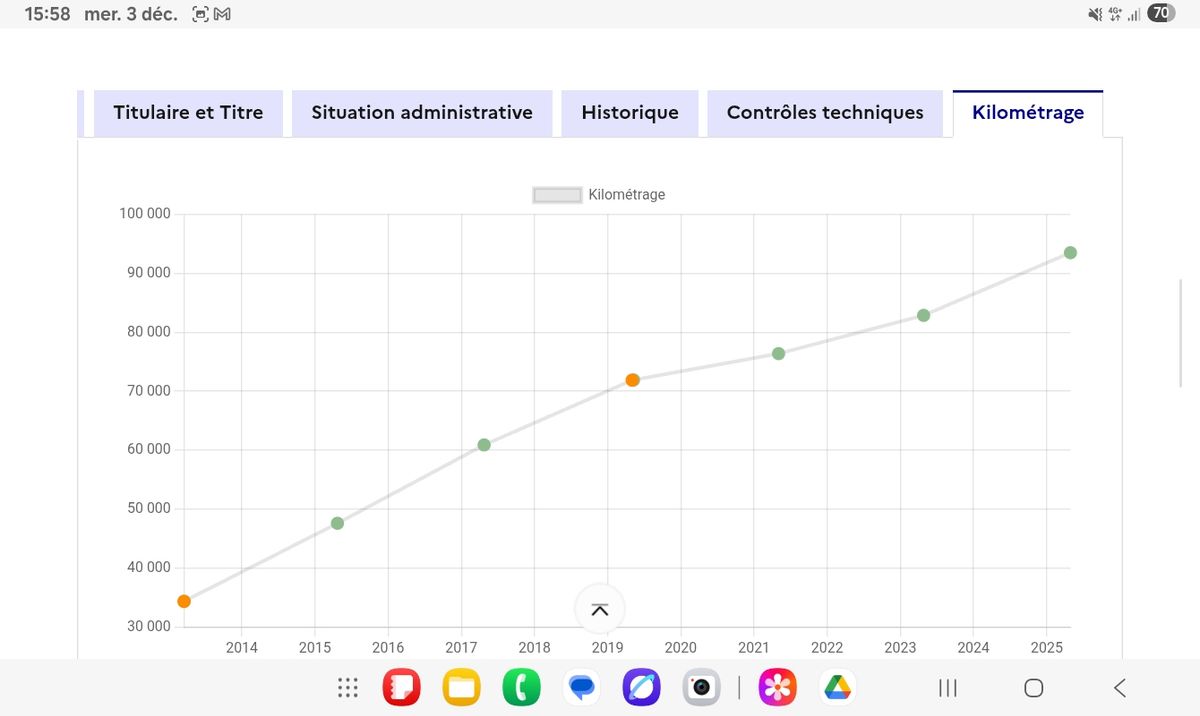Click the grey Kilométrage legend swatch
The height and width of the screenshot is (716, 1200).
click(x=557, y=195)
